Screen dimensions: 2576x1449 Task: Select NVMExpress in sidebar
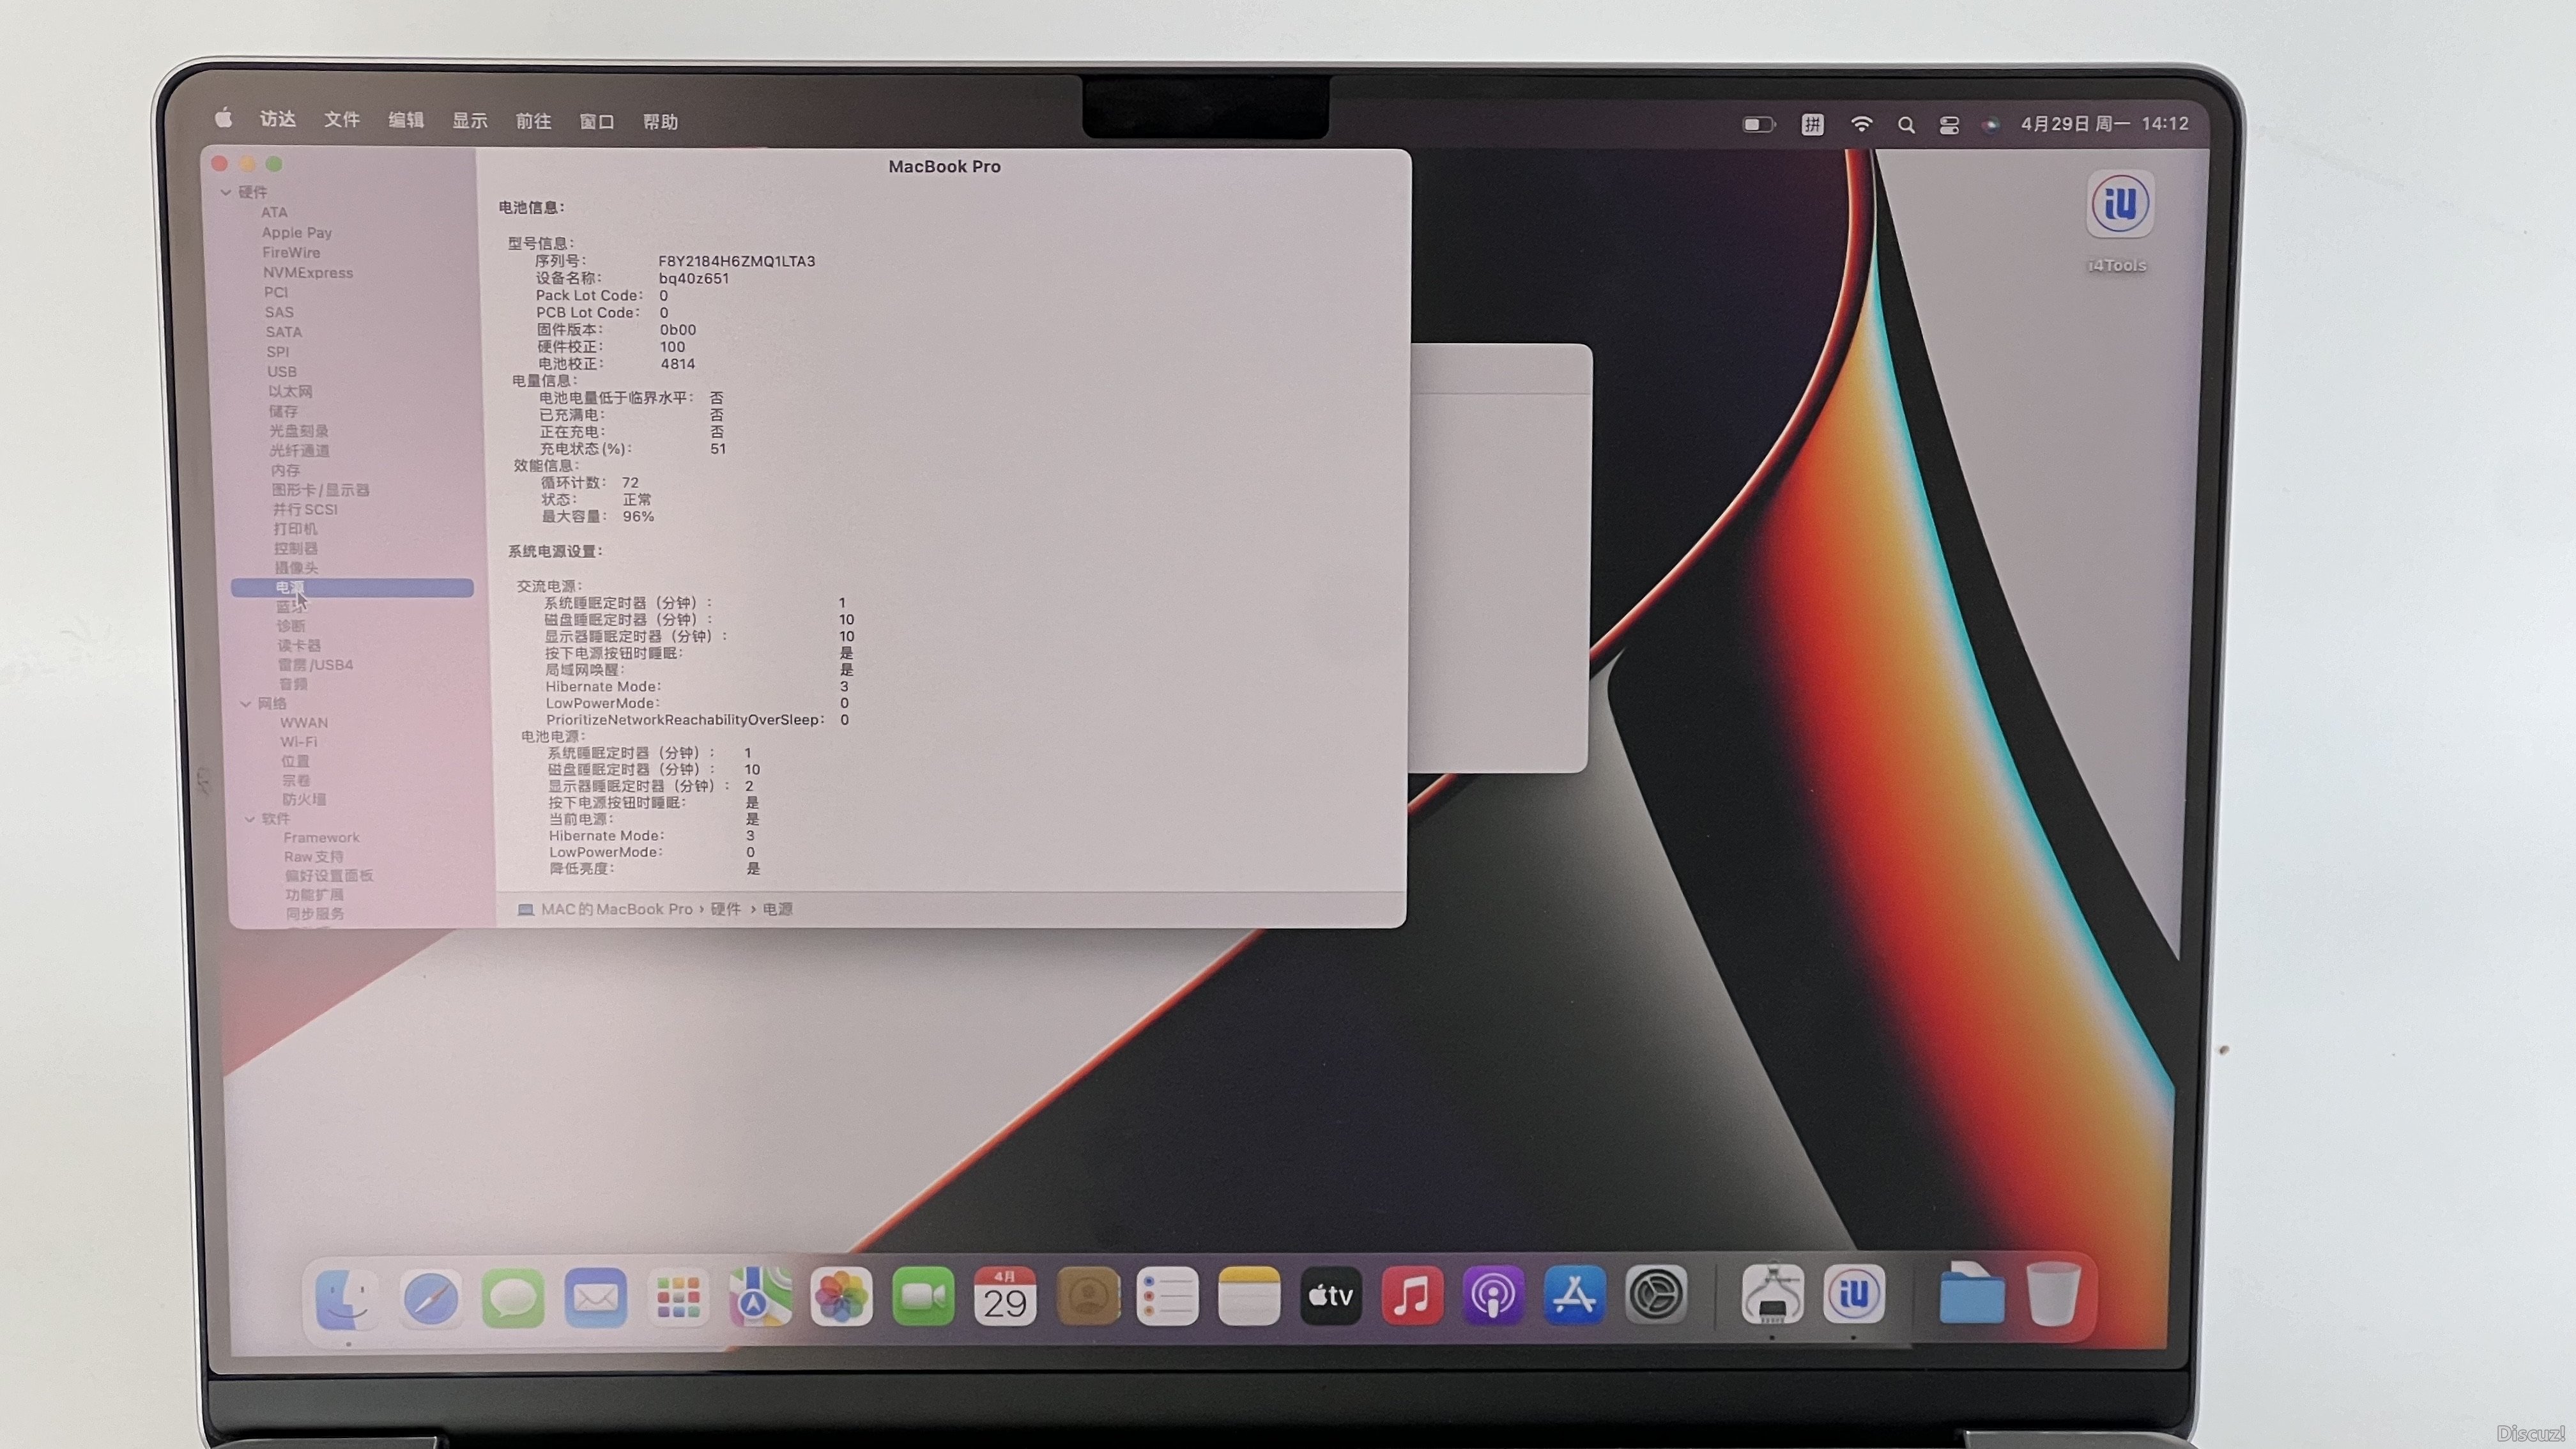(x=307, y=273)
